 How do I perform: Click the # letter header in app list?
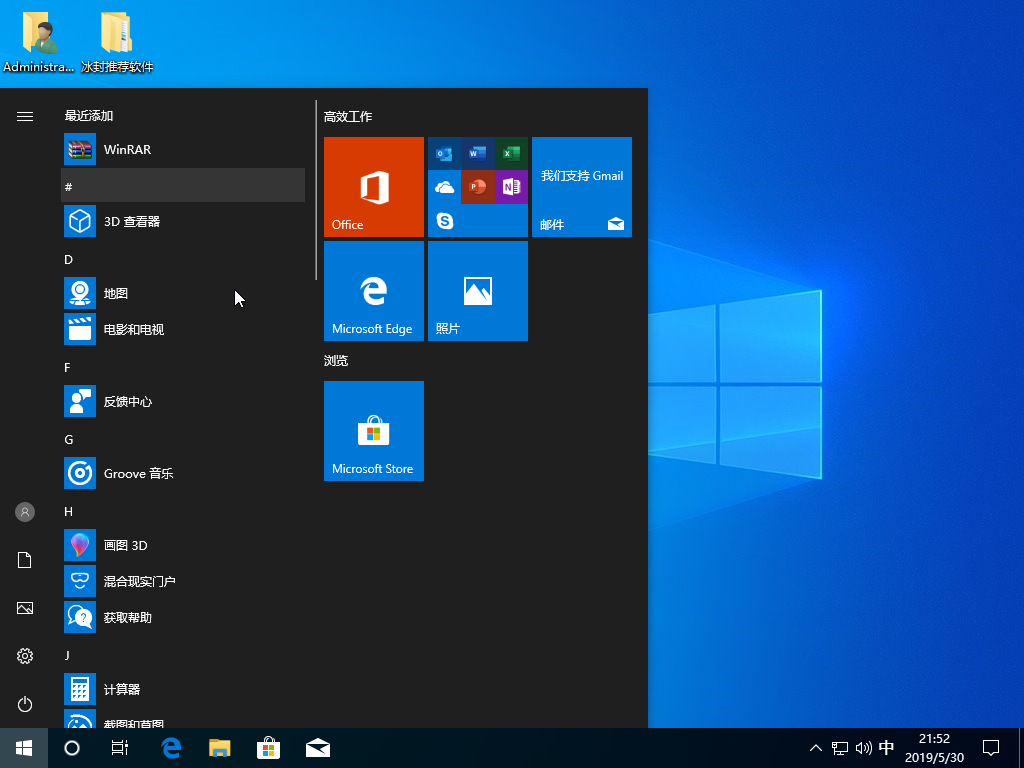183,185
